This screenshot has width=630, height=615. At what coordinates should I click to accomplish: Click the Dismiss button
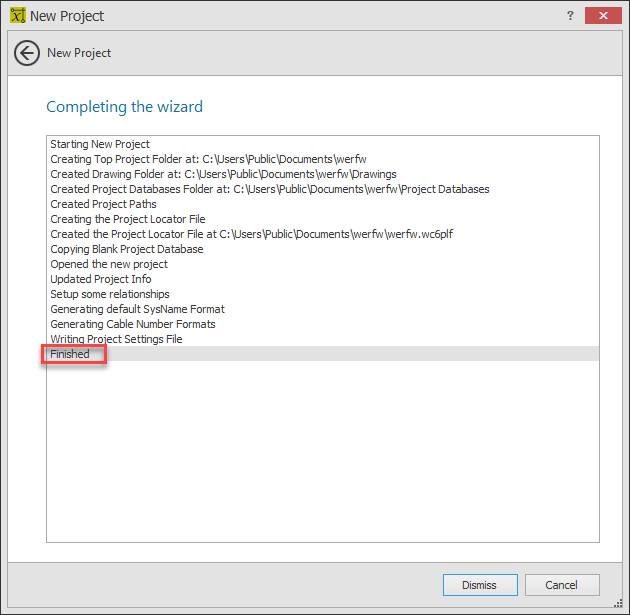[x=480, y=585]
